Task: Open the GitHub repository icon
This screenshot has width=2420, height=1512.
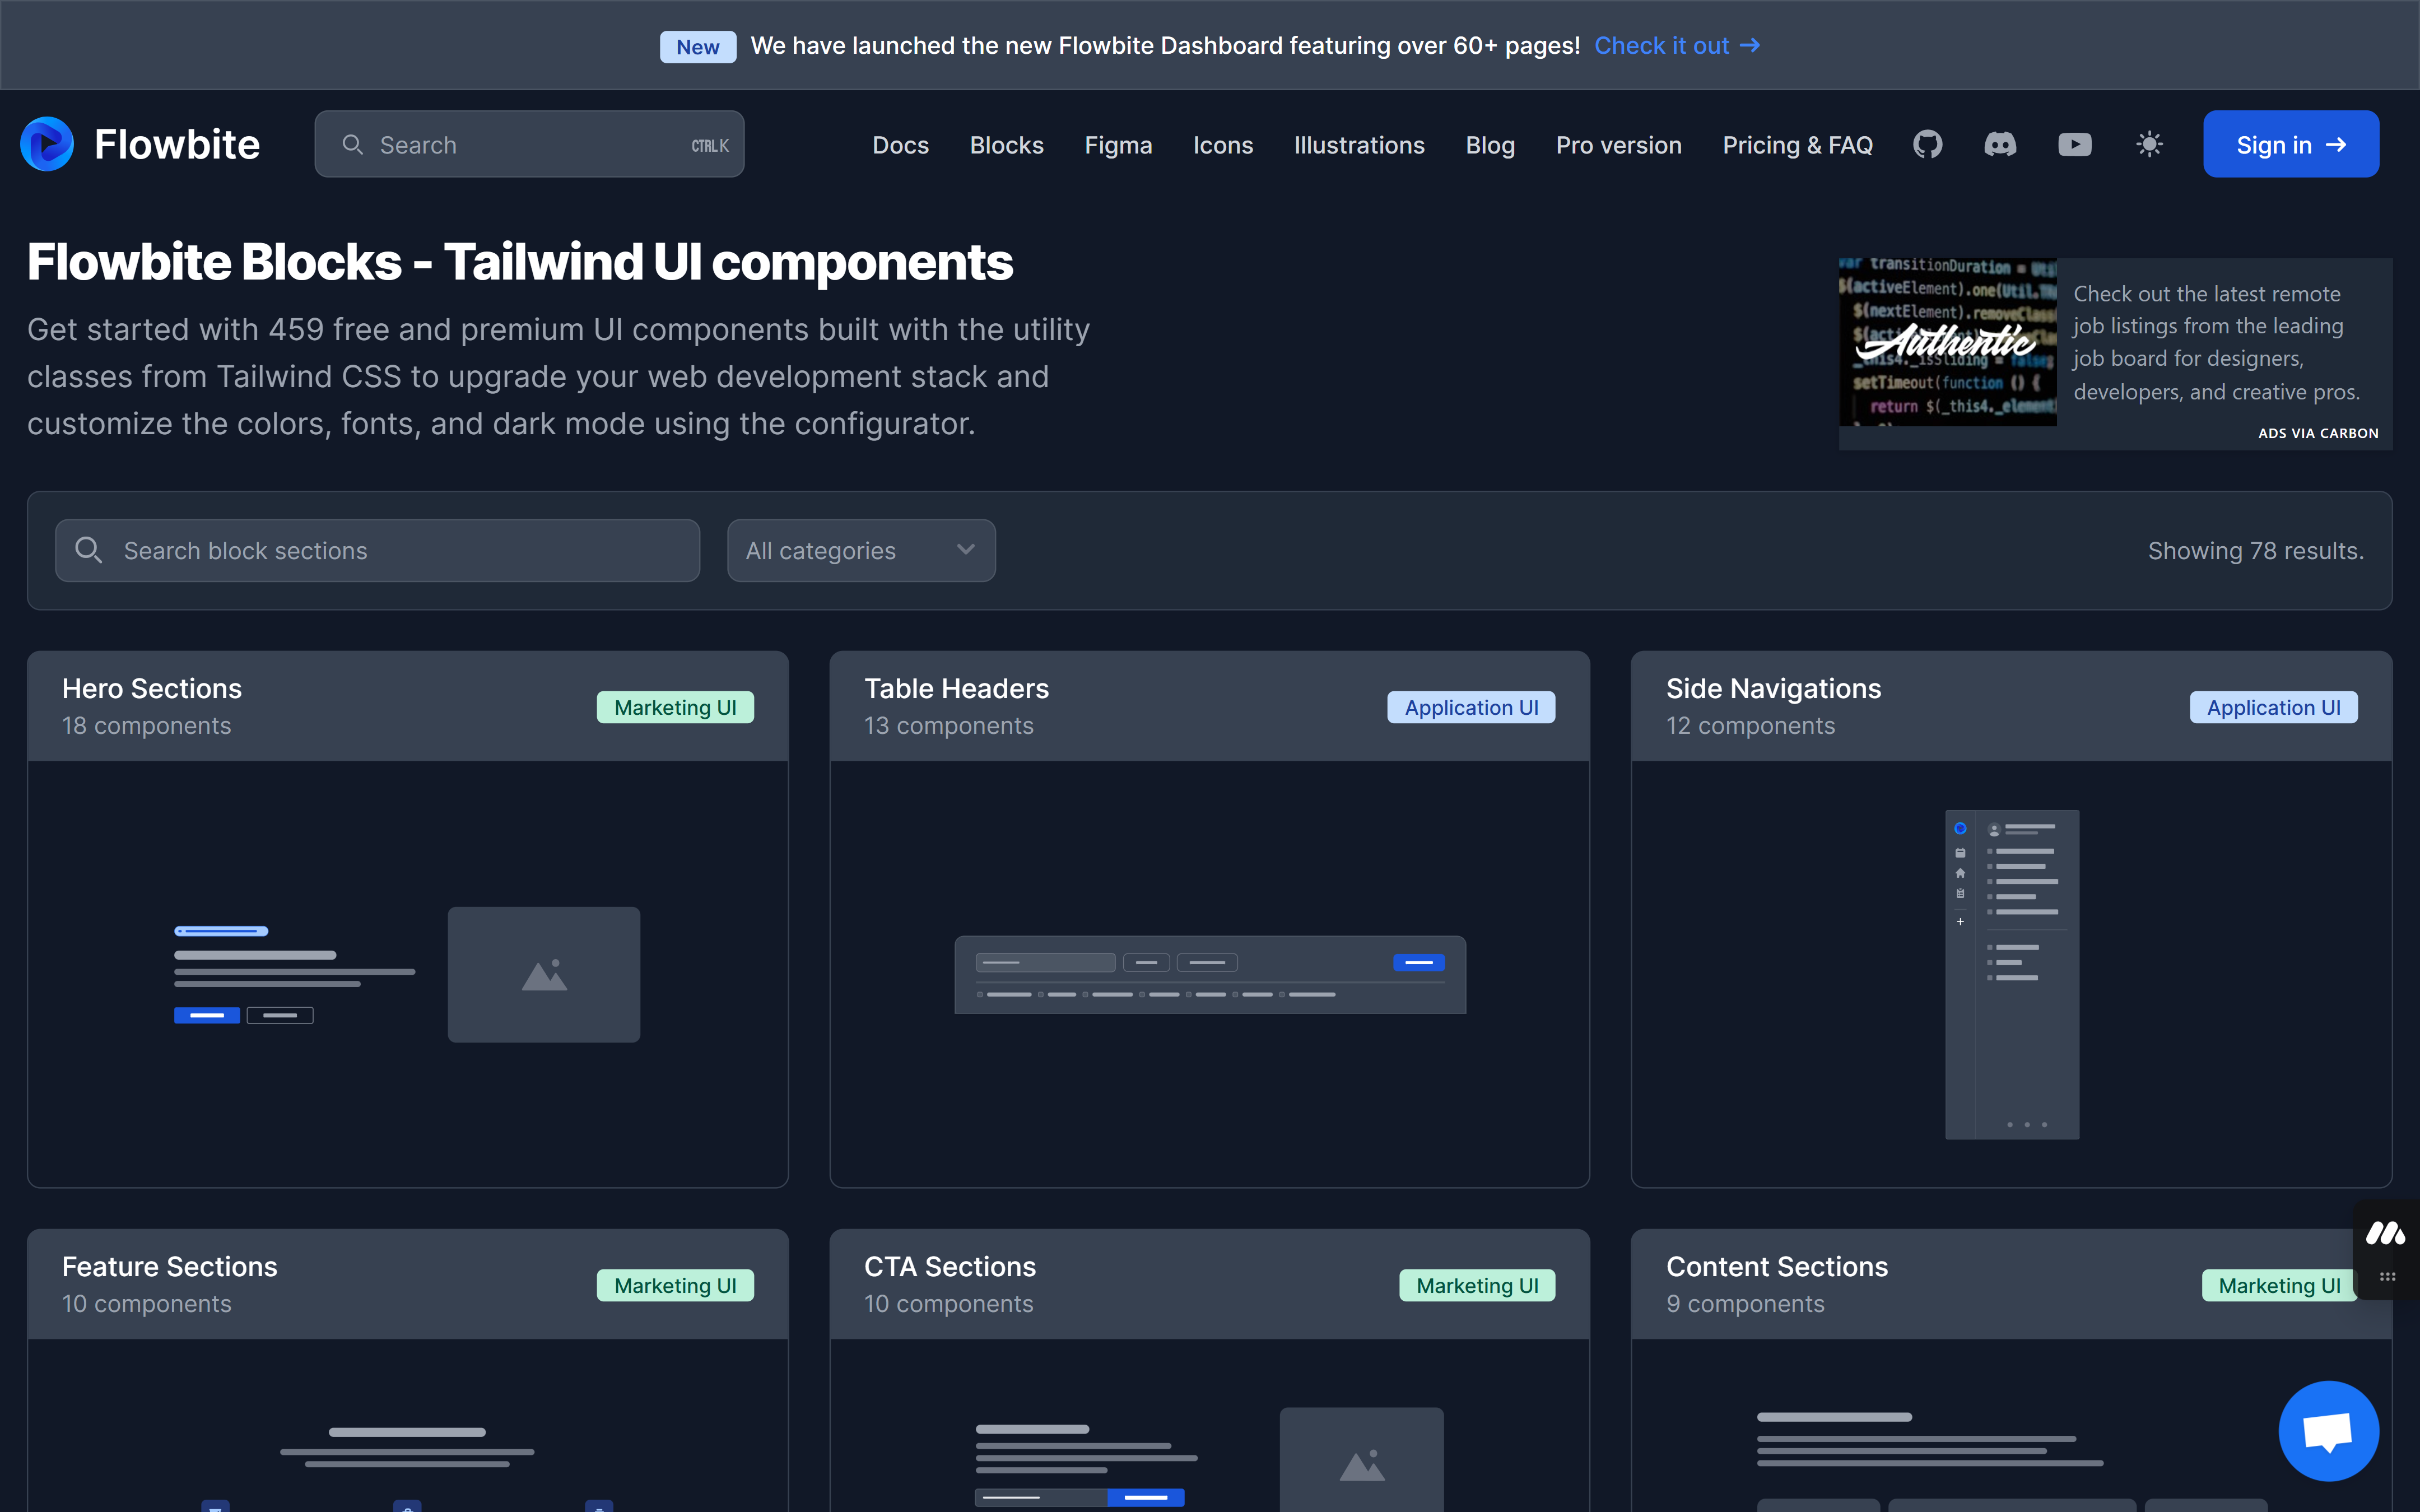Action: (x=1927, y=145)
